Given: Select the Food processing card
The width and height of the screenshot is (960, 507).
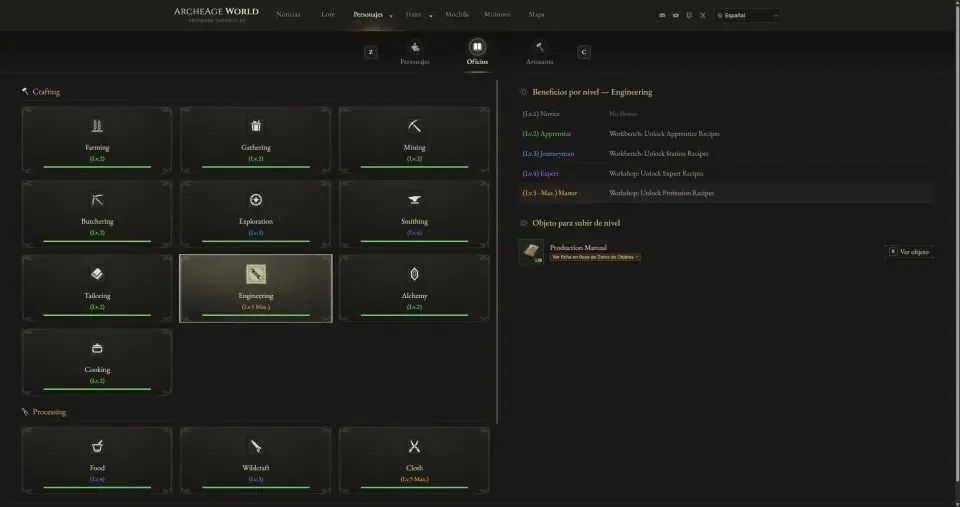Looking at the screenshot, I should click(97, 460).
